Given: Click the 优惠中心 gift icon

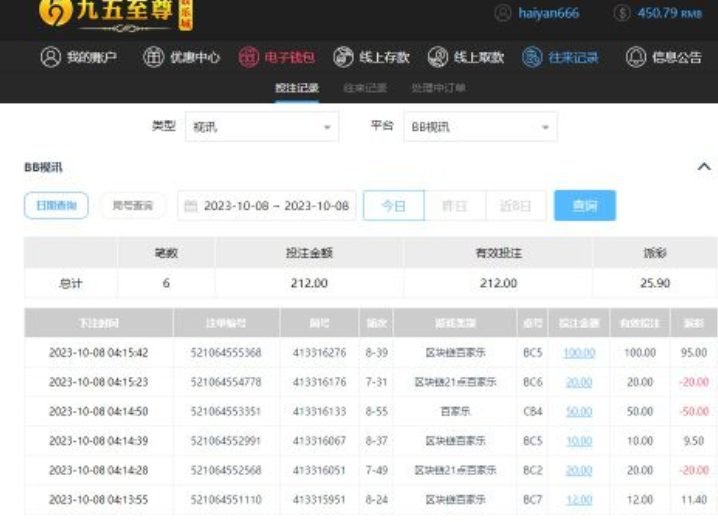Looking at the screenshot, I should [153, 57].
